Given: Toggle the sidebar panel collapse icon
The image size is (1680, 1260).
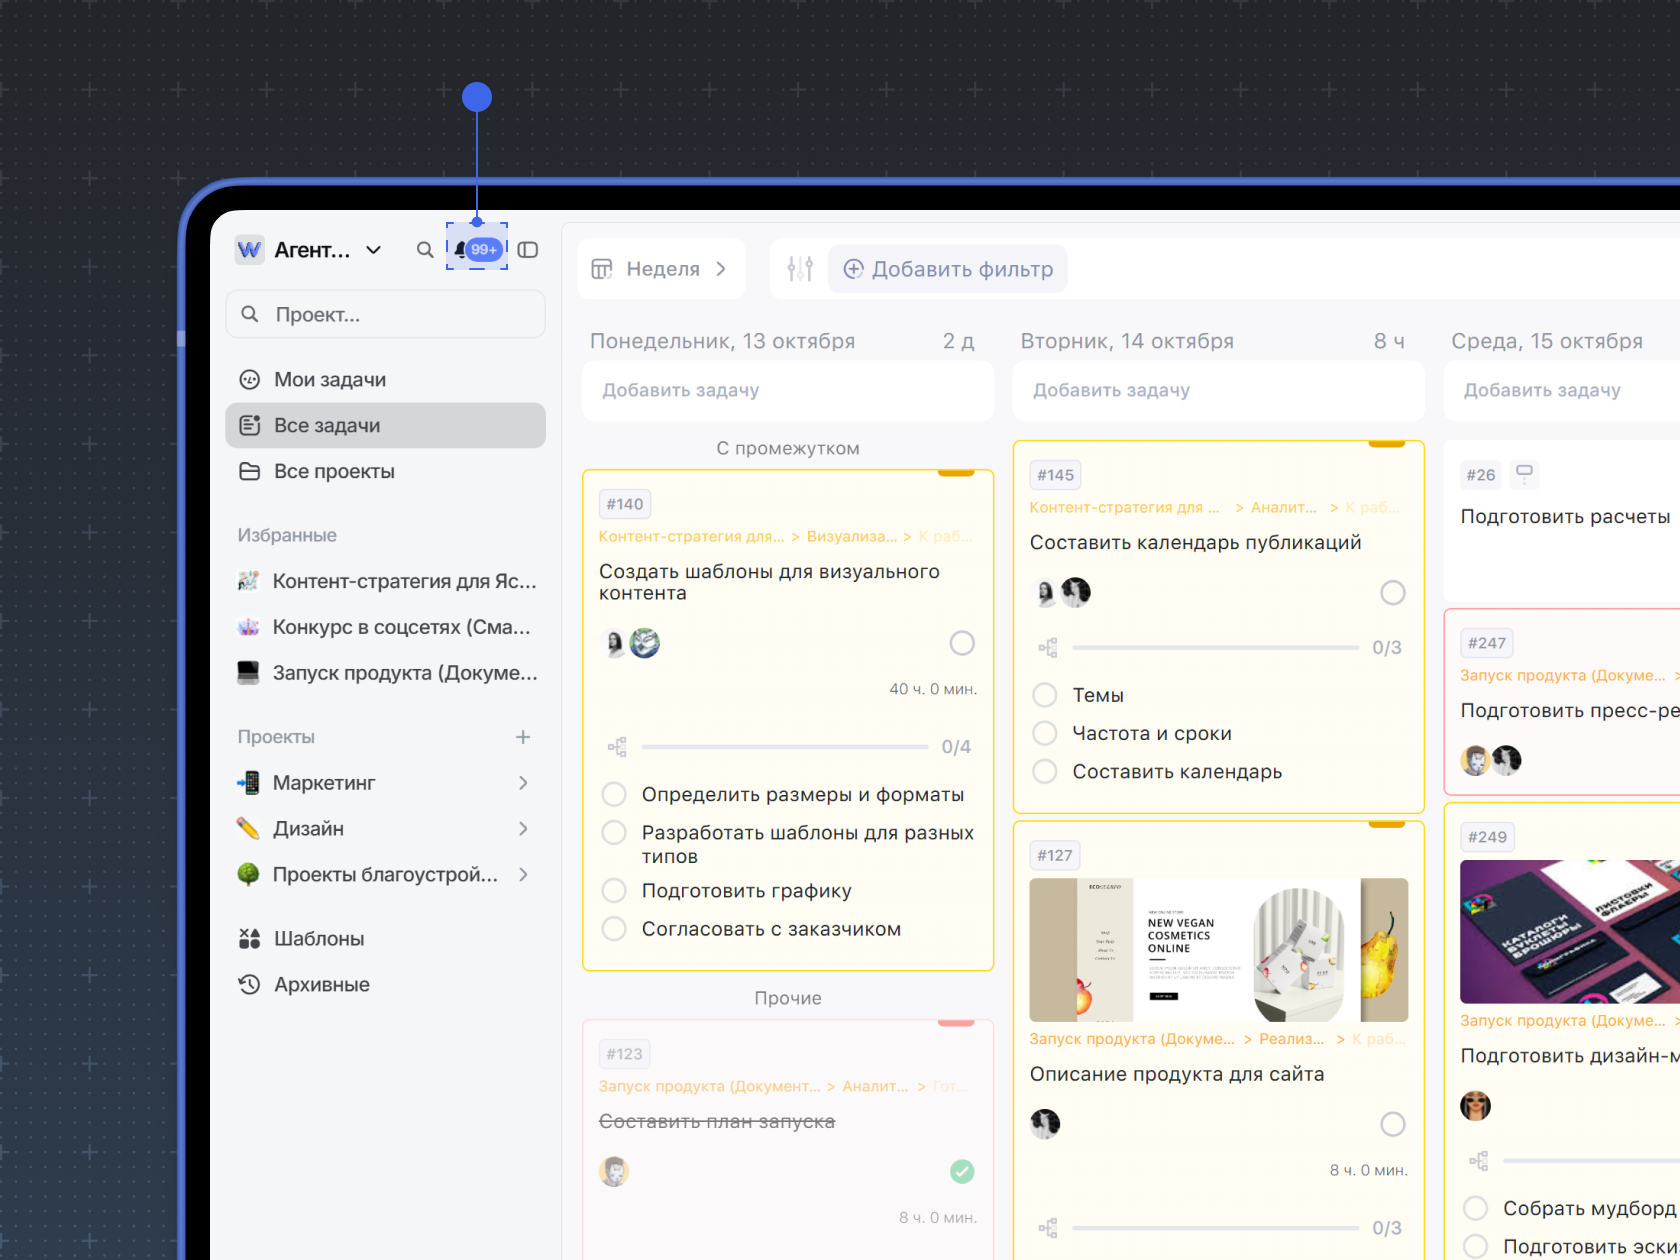Looking at the screenshot, I should click(x=528, y=250).
